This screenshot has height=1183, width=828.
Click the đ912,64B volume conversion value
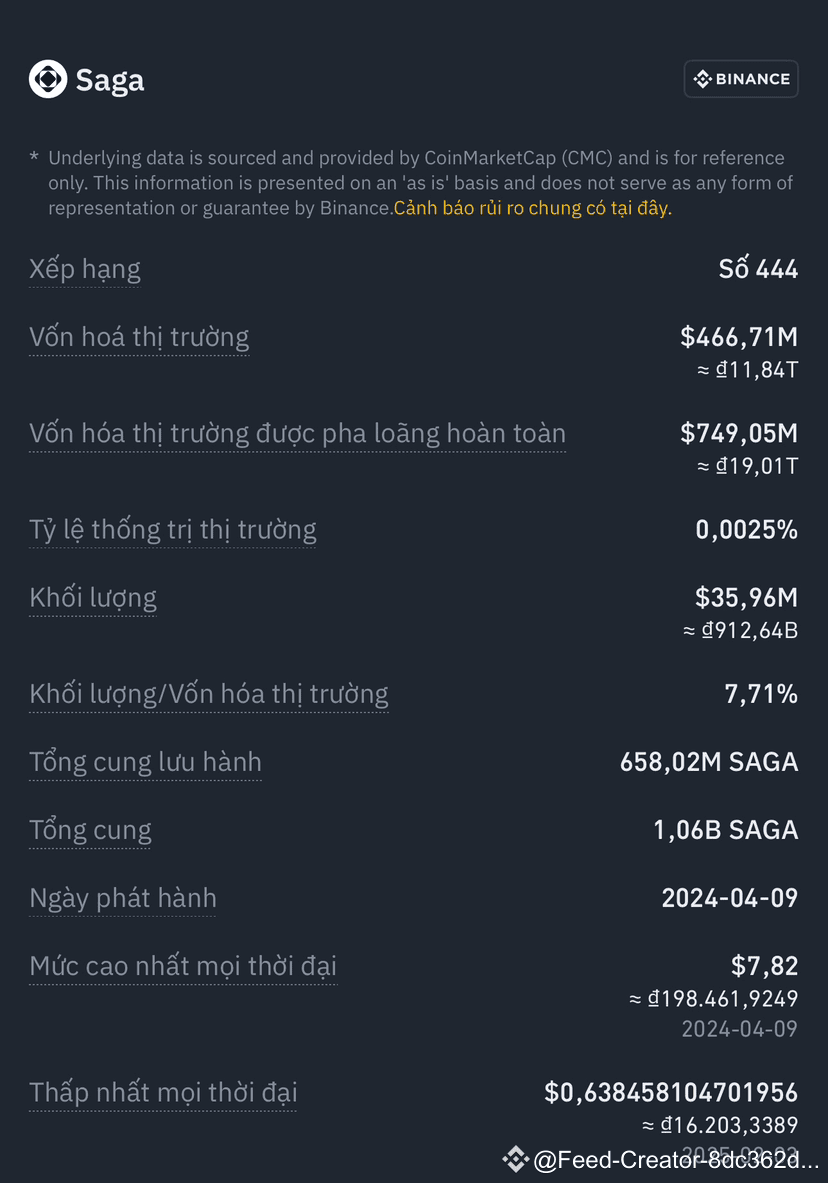click(740, 630)
